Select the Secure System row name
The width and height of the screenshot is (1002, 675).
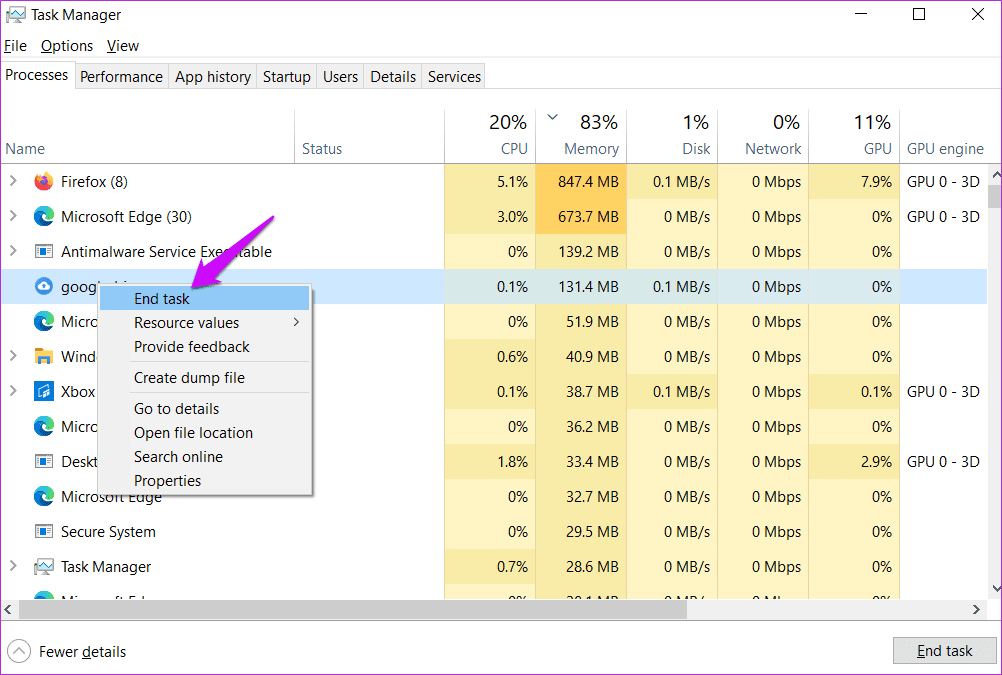(108, 532)
